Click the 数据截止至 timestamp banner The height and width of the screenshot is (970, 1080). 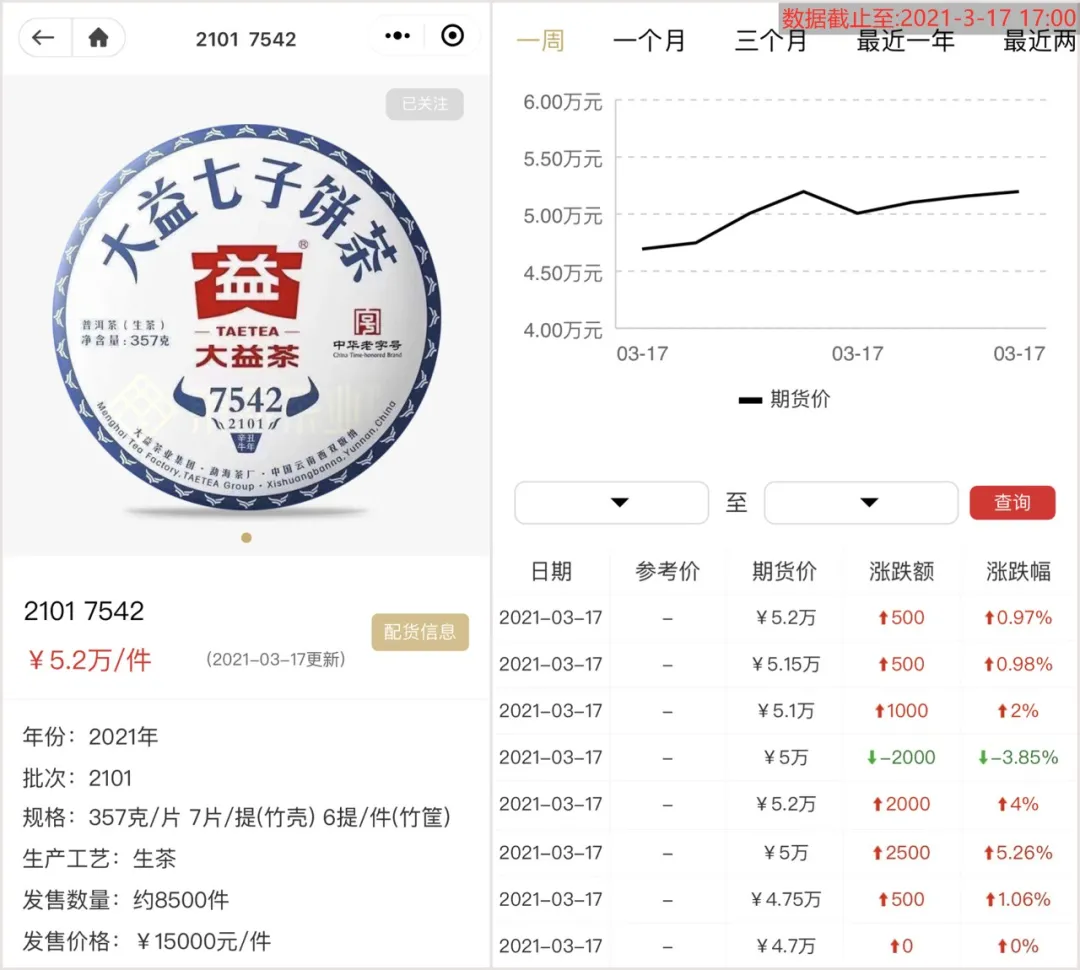[928, 18]
